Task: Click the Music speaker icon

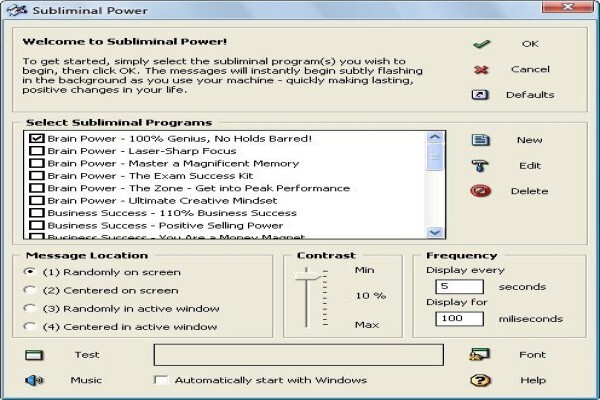Action: pos(34,380)
